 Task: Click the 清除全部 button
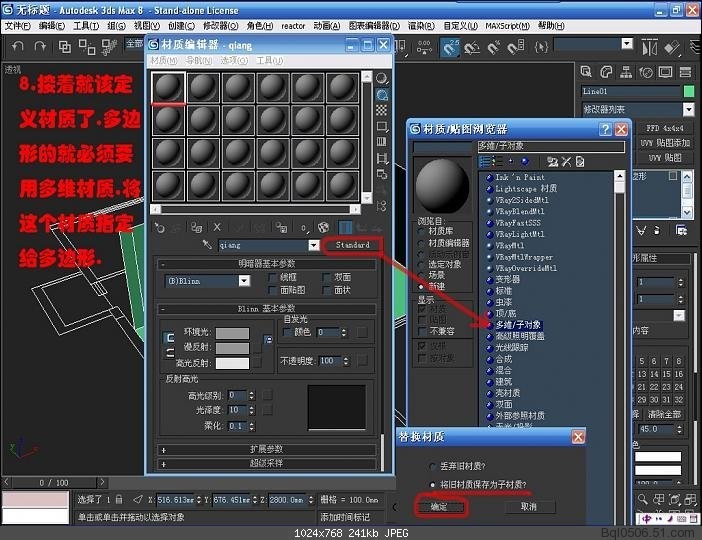pos(664,414)
